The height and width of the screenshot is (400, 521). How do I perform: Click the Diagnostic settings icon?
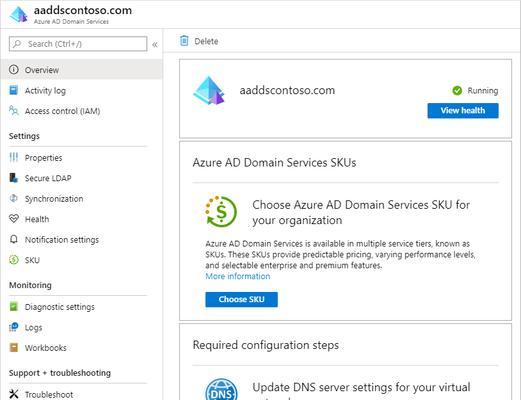(x=14, y=306)
